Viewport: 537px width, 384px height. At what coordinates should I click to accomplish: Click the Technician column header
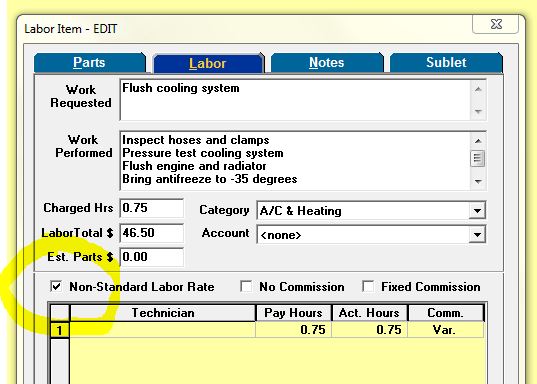click(x=163, y=313)
